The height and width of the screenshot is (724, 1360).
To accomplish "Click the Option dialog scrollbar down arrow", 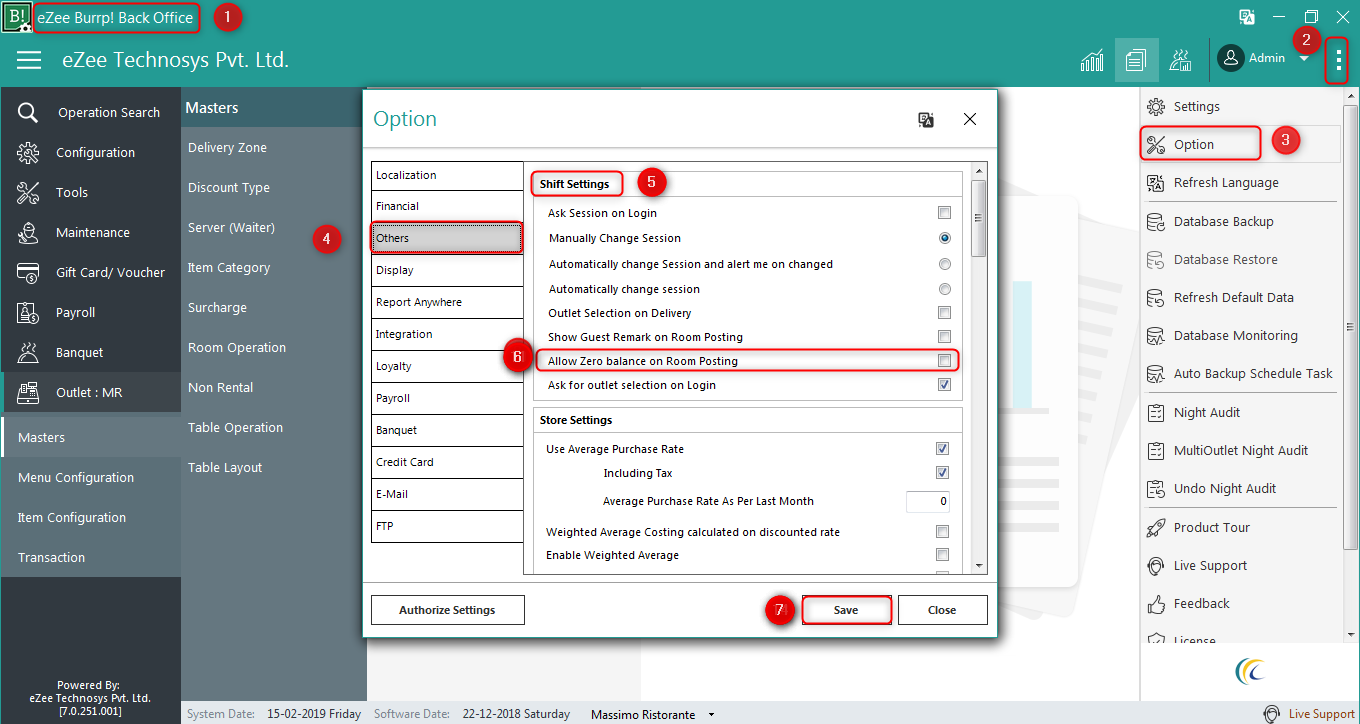I will tap(979, 566).
